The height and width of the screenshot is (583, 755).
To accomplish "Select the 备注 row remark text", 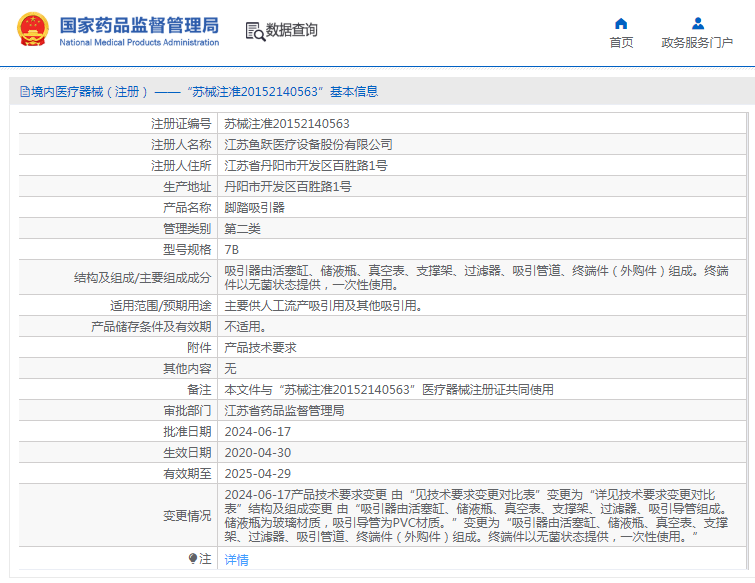I will (x=389, y=389).
